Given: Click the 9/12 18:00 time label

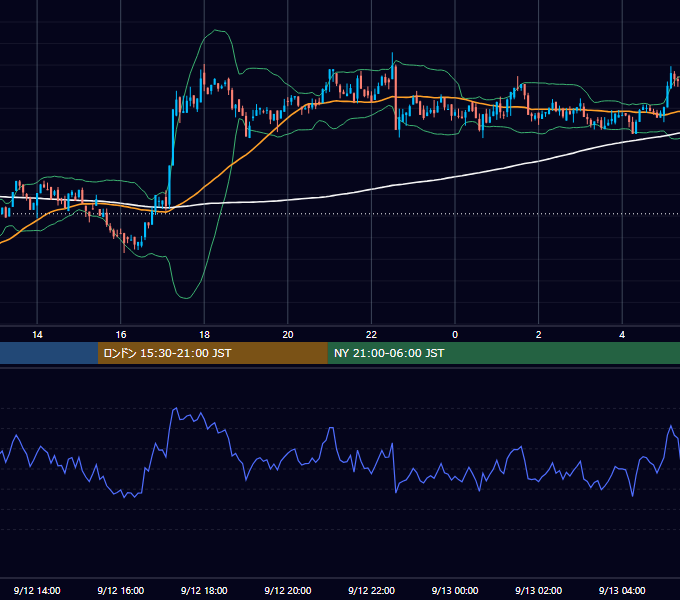Looking at the screenshot, I should tap(204, 590).
